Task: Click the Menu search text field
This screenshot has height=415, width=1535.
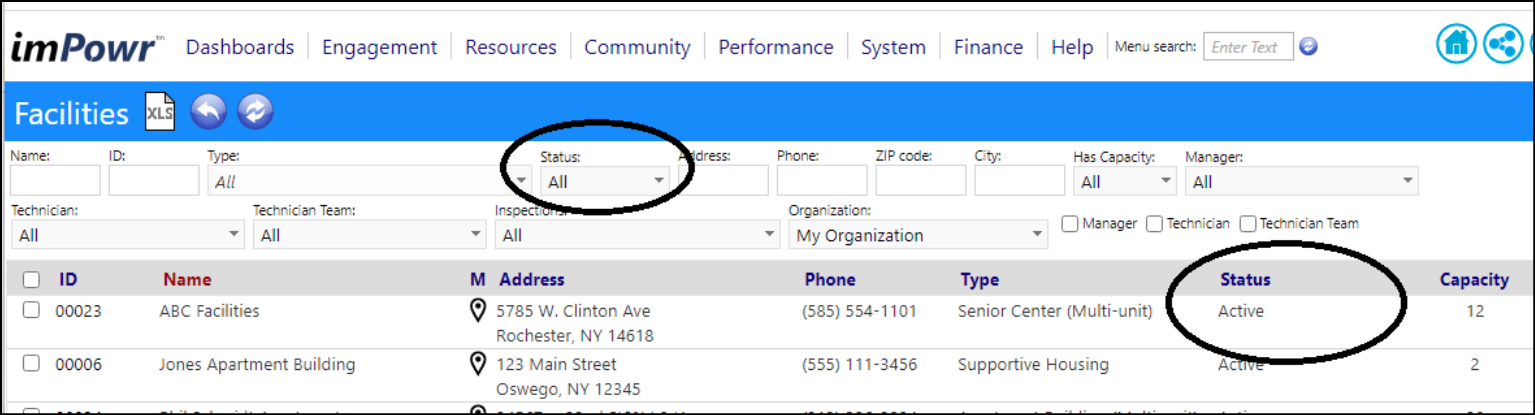Action: (1248, 47)
